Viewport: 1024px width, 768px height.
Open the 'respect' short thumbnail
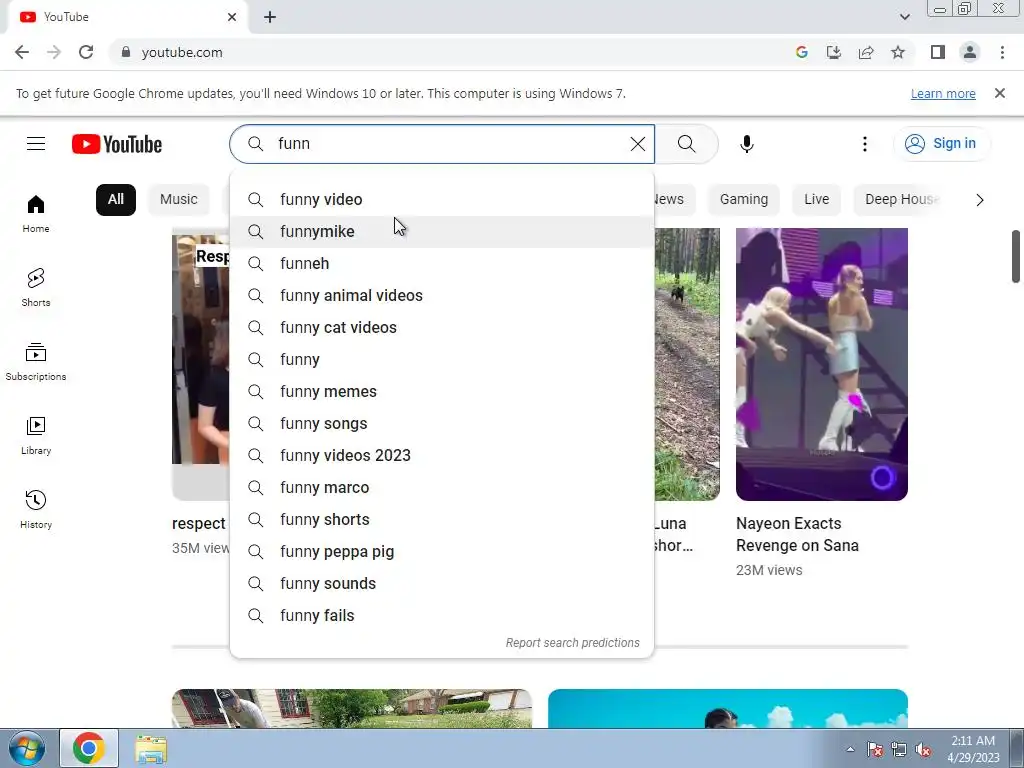point(200,364)
